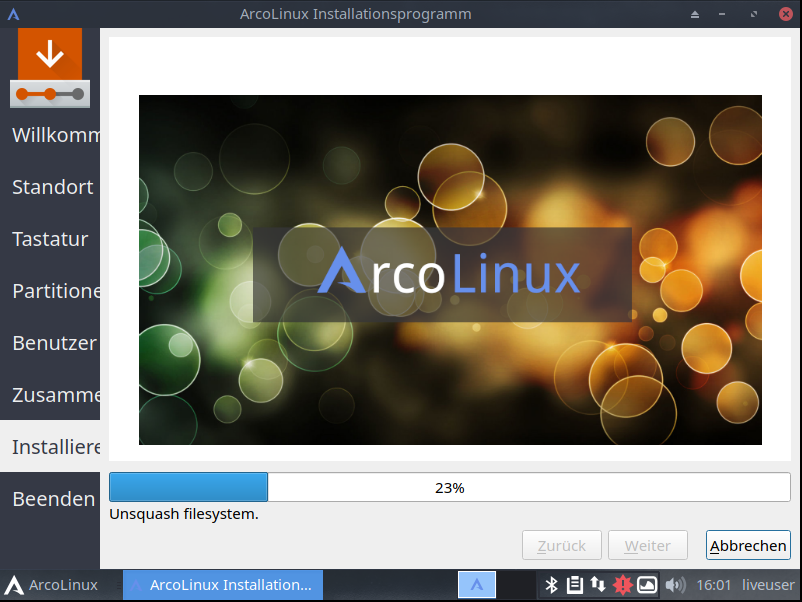Open the clipboard manager in the tray
The height and width of the screenshot is (602, 802).
tap(575, 584)
